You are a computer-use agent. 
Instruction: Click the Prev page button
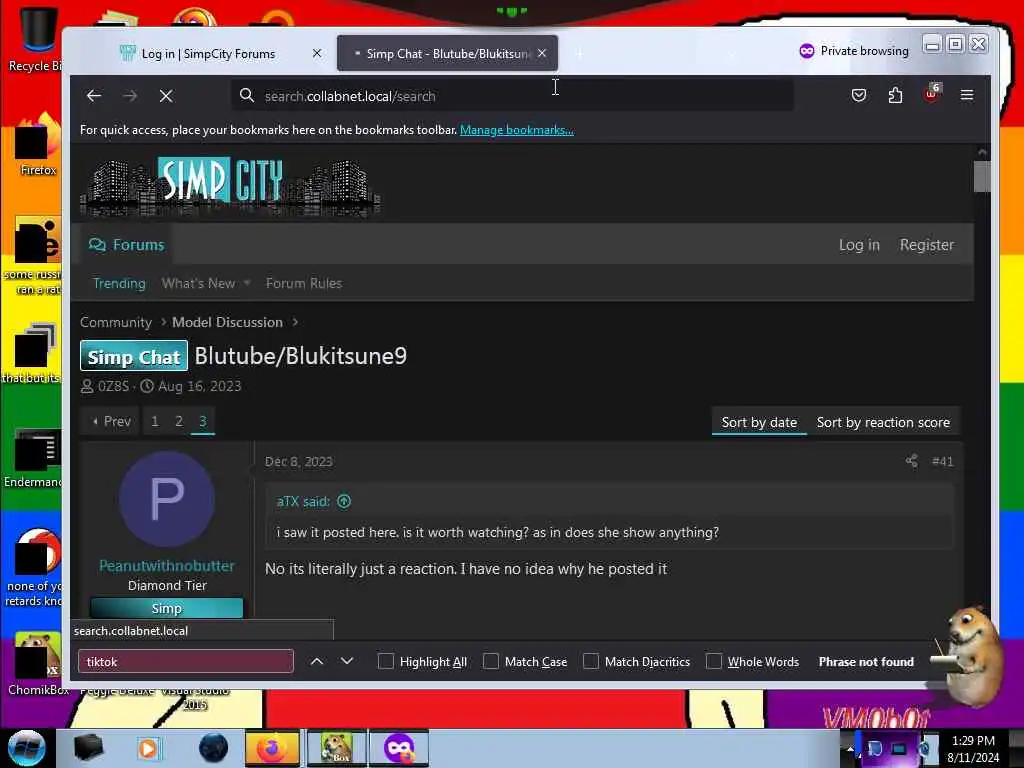click(x=112, y=421)
